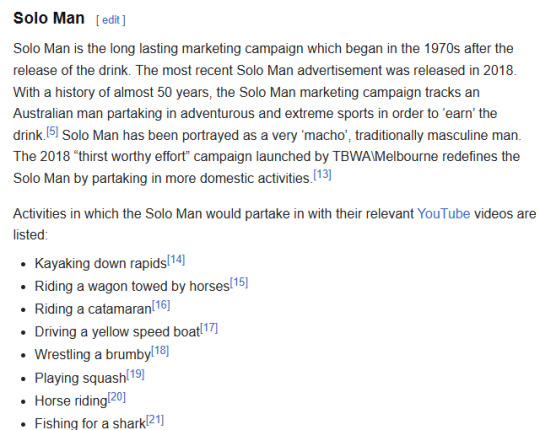
Task: Select footnote 19 beside Playing squash
Action: 135,374
